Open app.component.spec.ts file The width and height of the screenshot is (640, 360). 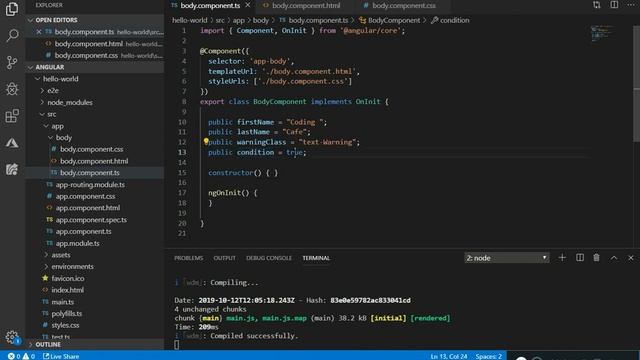tap(91, 220)
